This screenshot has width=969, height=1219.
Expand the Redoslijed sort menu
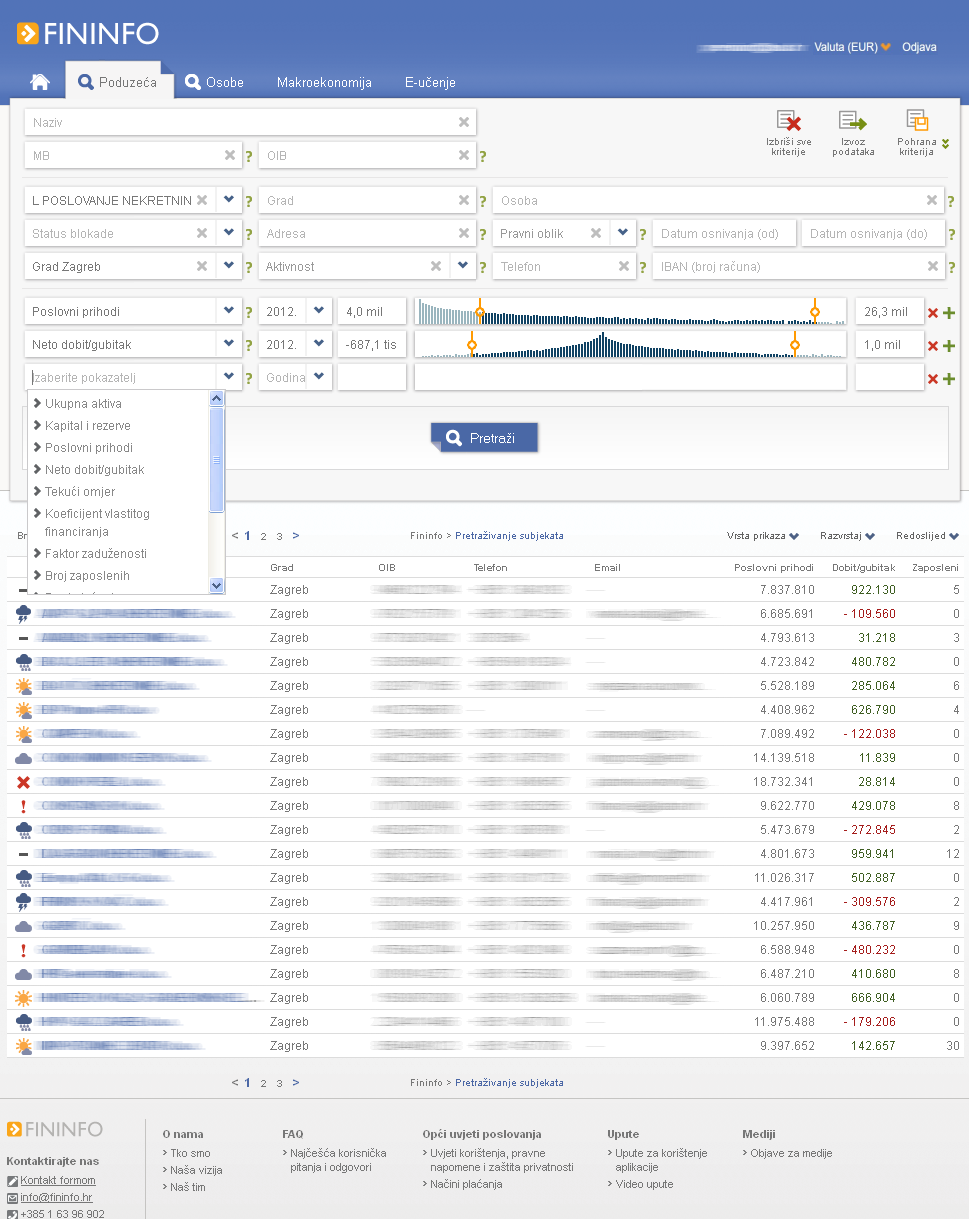(927, 536)
